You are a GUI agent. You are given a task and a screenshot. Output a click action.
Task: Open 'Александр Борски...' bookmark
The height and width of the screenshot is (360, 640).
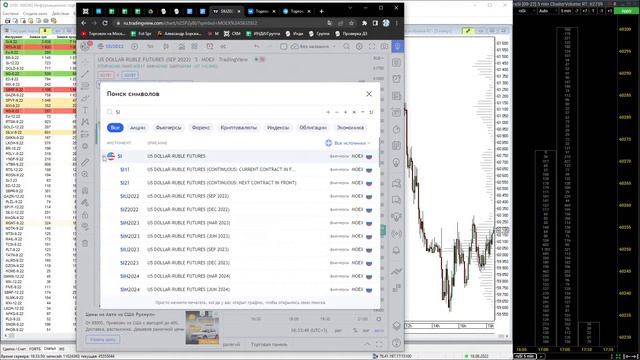pos(180,34)
